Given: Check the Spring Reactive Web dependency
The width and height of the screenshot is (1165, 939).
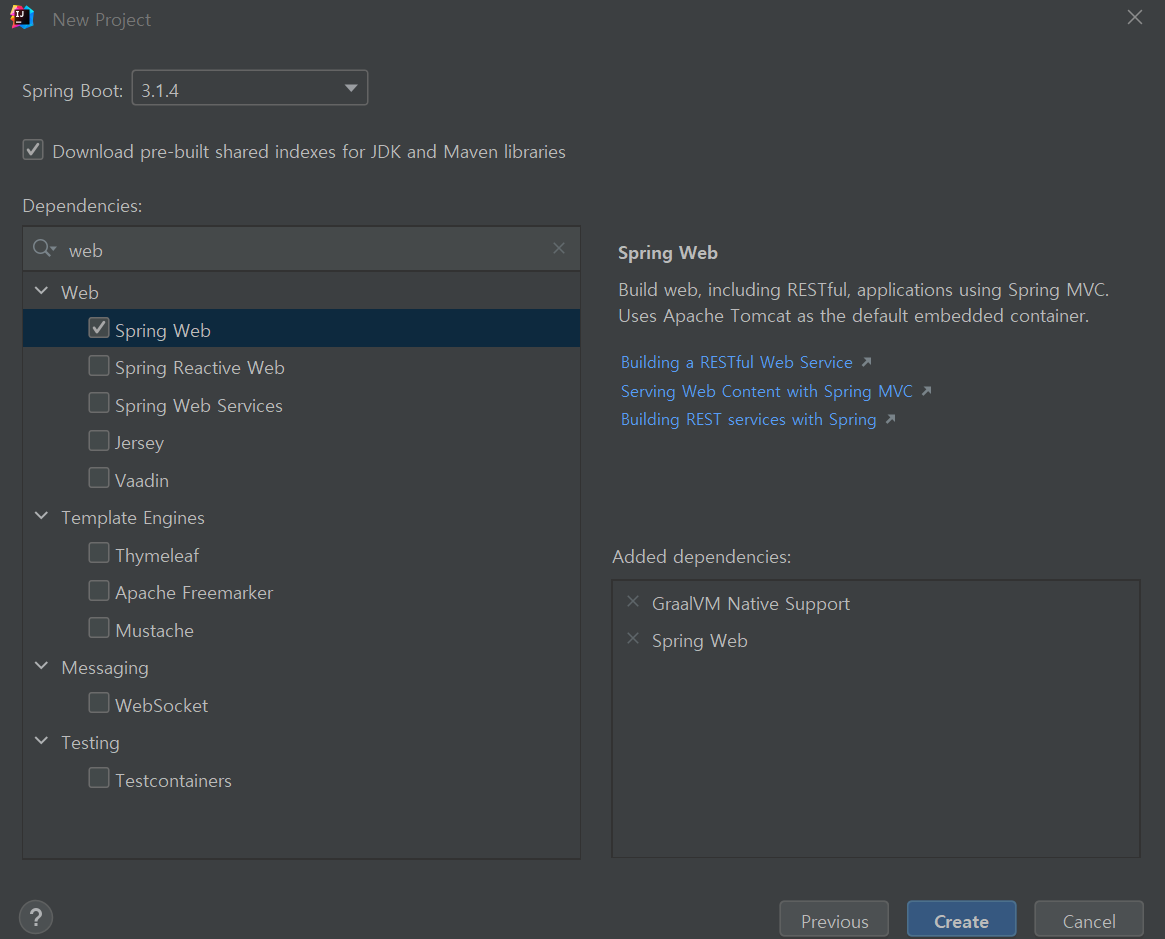Looking at the screenshot, I should [x=99, y=365].
